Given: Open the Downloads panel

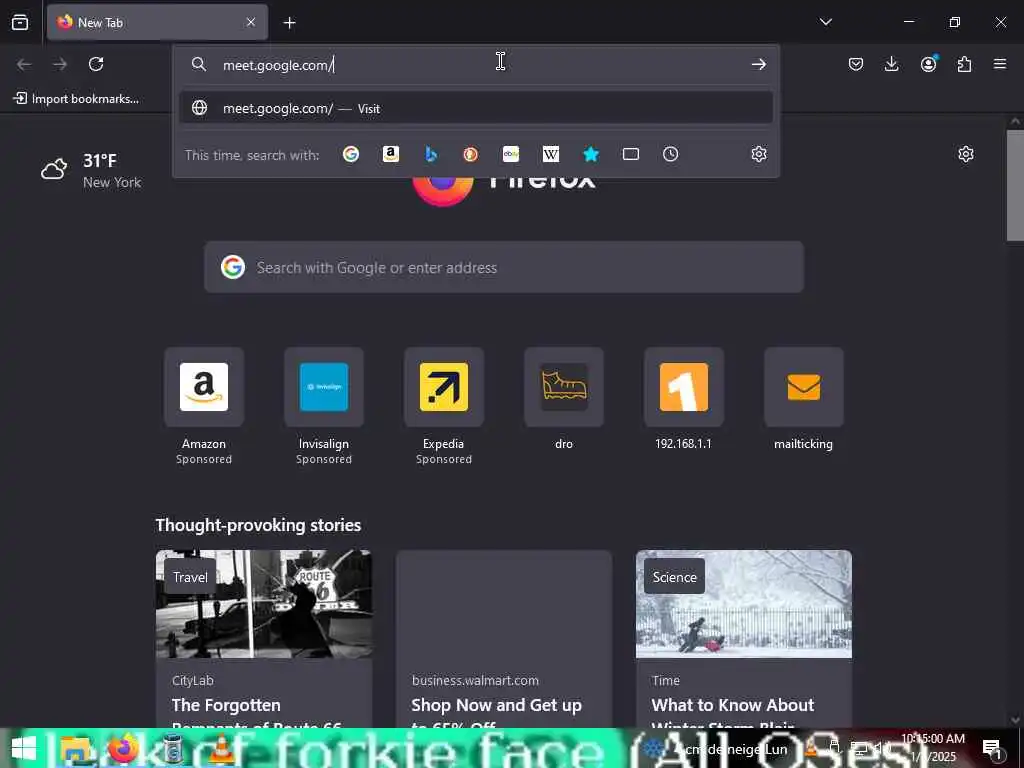Looking at the screenshot, I should pos(891,64).
